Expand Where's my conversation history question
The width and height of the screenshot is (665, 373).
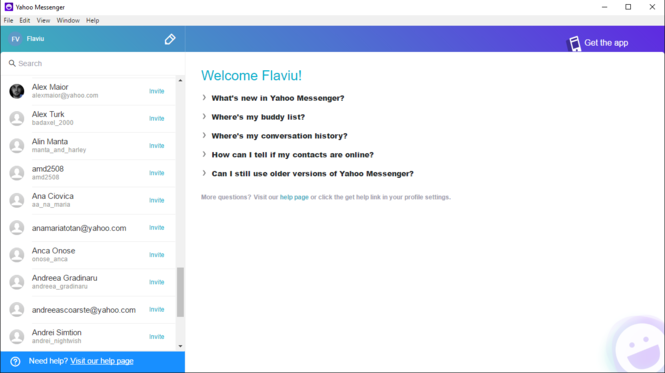274,136
